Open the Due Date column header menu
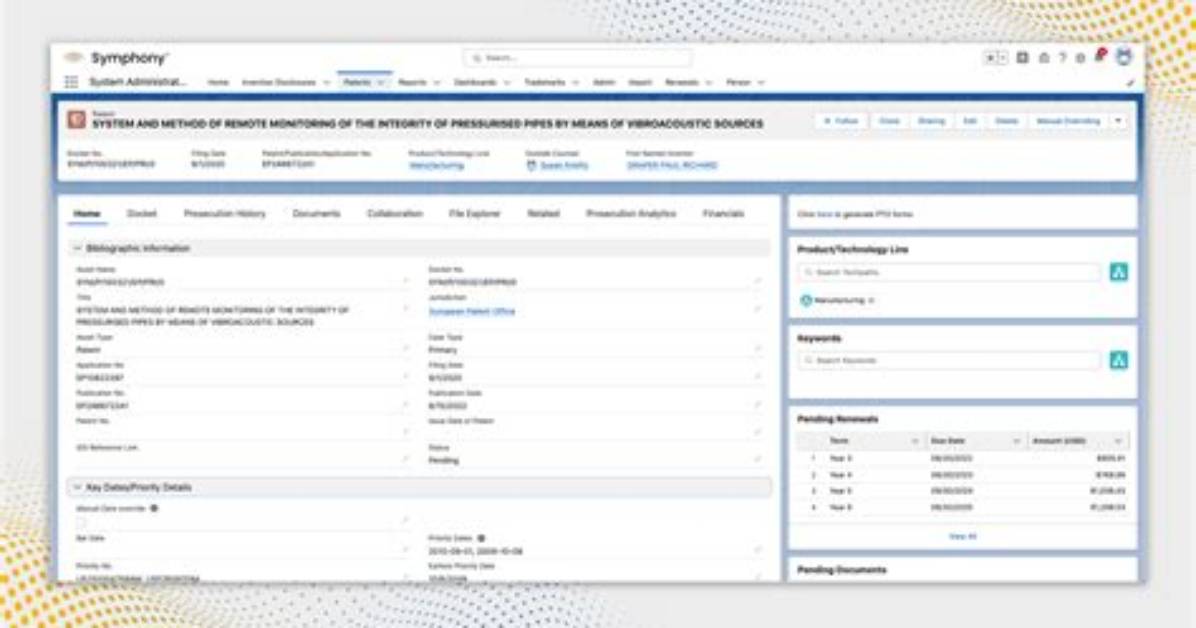The height and width of the screenshot is (628, 1196). pyautogui.click(x=1016, y=441)
